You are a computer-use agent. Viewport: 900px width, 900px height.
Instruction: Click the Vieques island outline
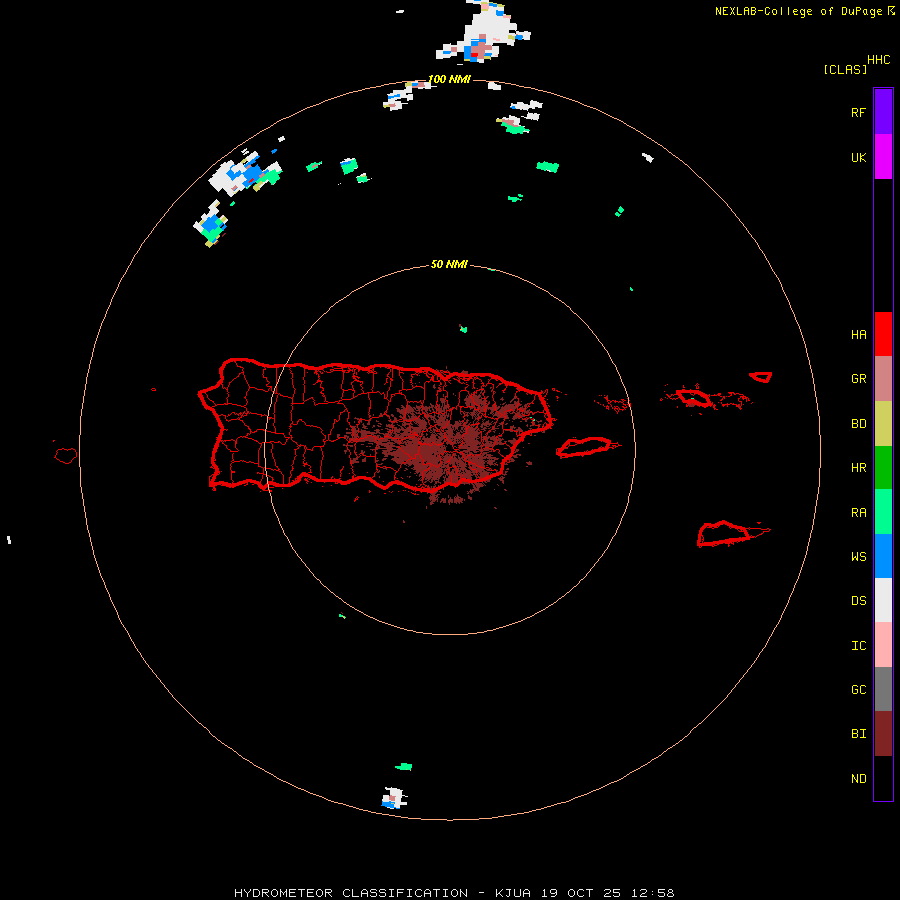pyautogui.click(x=583, y=447)
